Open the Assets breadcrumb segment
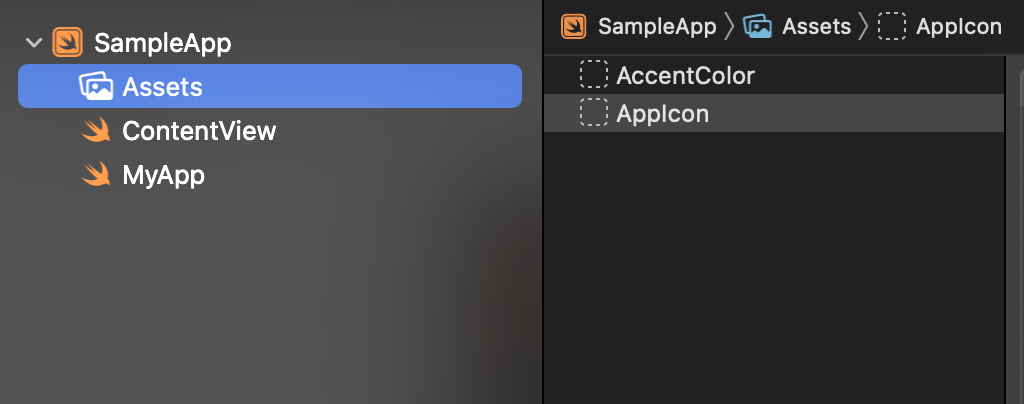Image resolution: width=1024 pixels, height=404 pixels. pos(816,27)
